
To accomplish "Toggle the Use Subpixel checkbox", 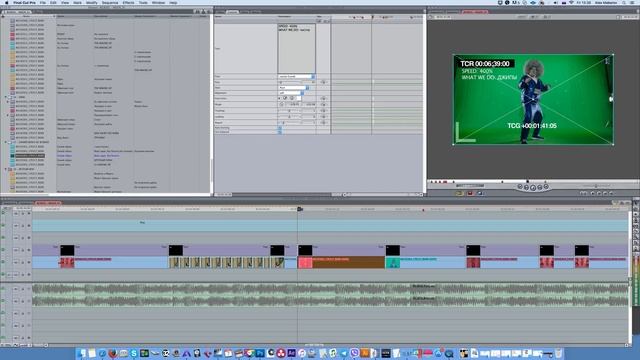I will point(280,132).
